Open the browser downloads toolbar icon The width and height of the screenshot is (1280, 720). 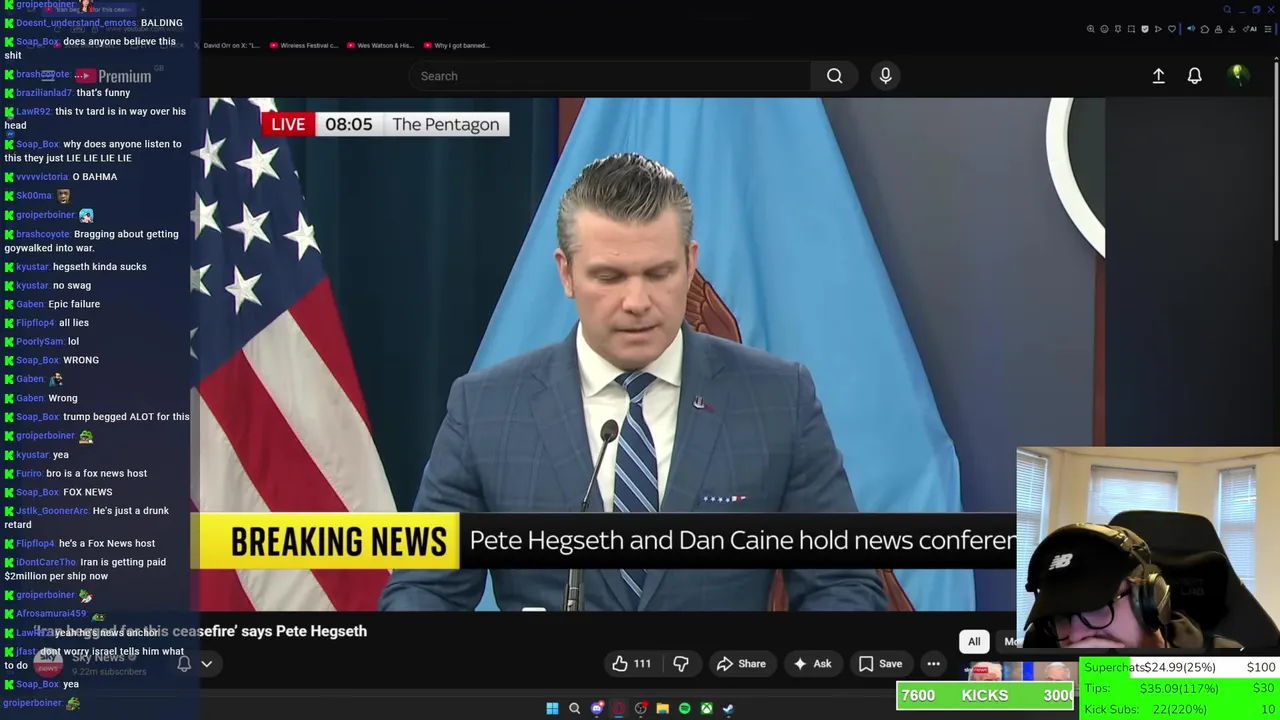1232,29
